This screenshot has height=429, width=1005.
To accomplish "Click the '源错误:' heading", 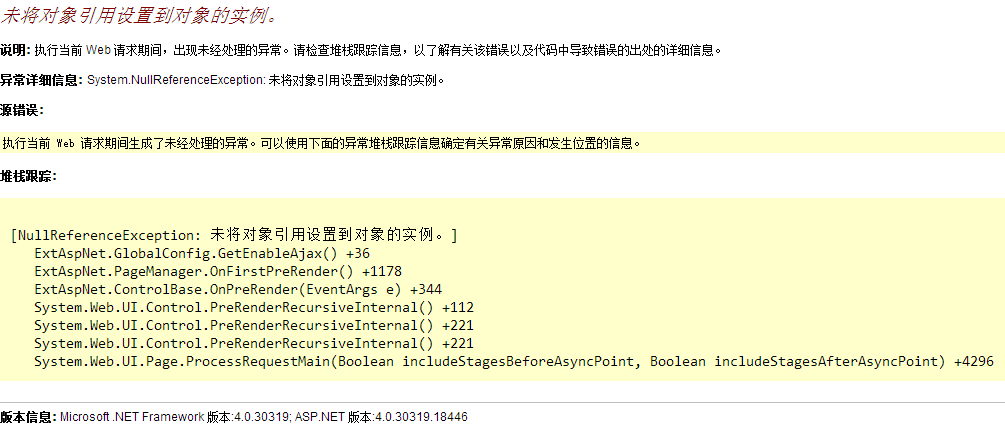I will tap(22, 110).
